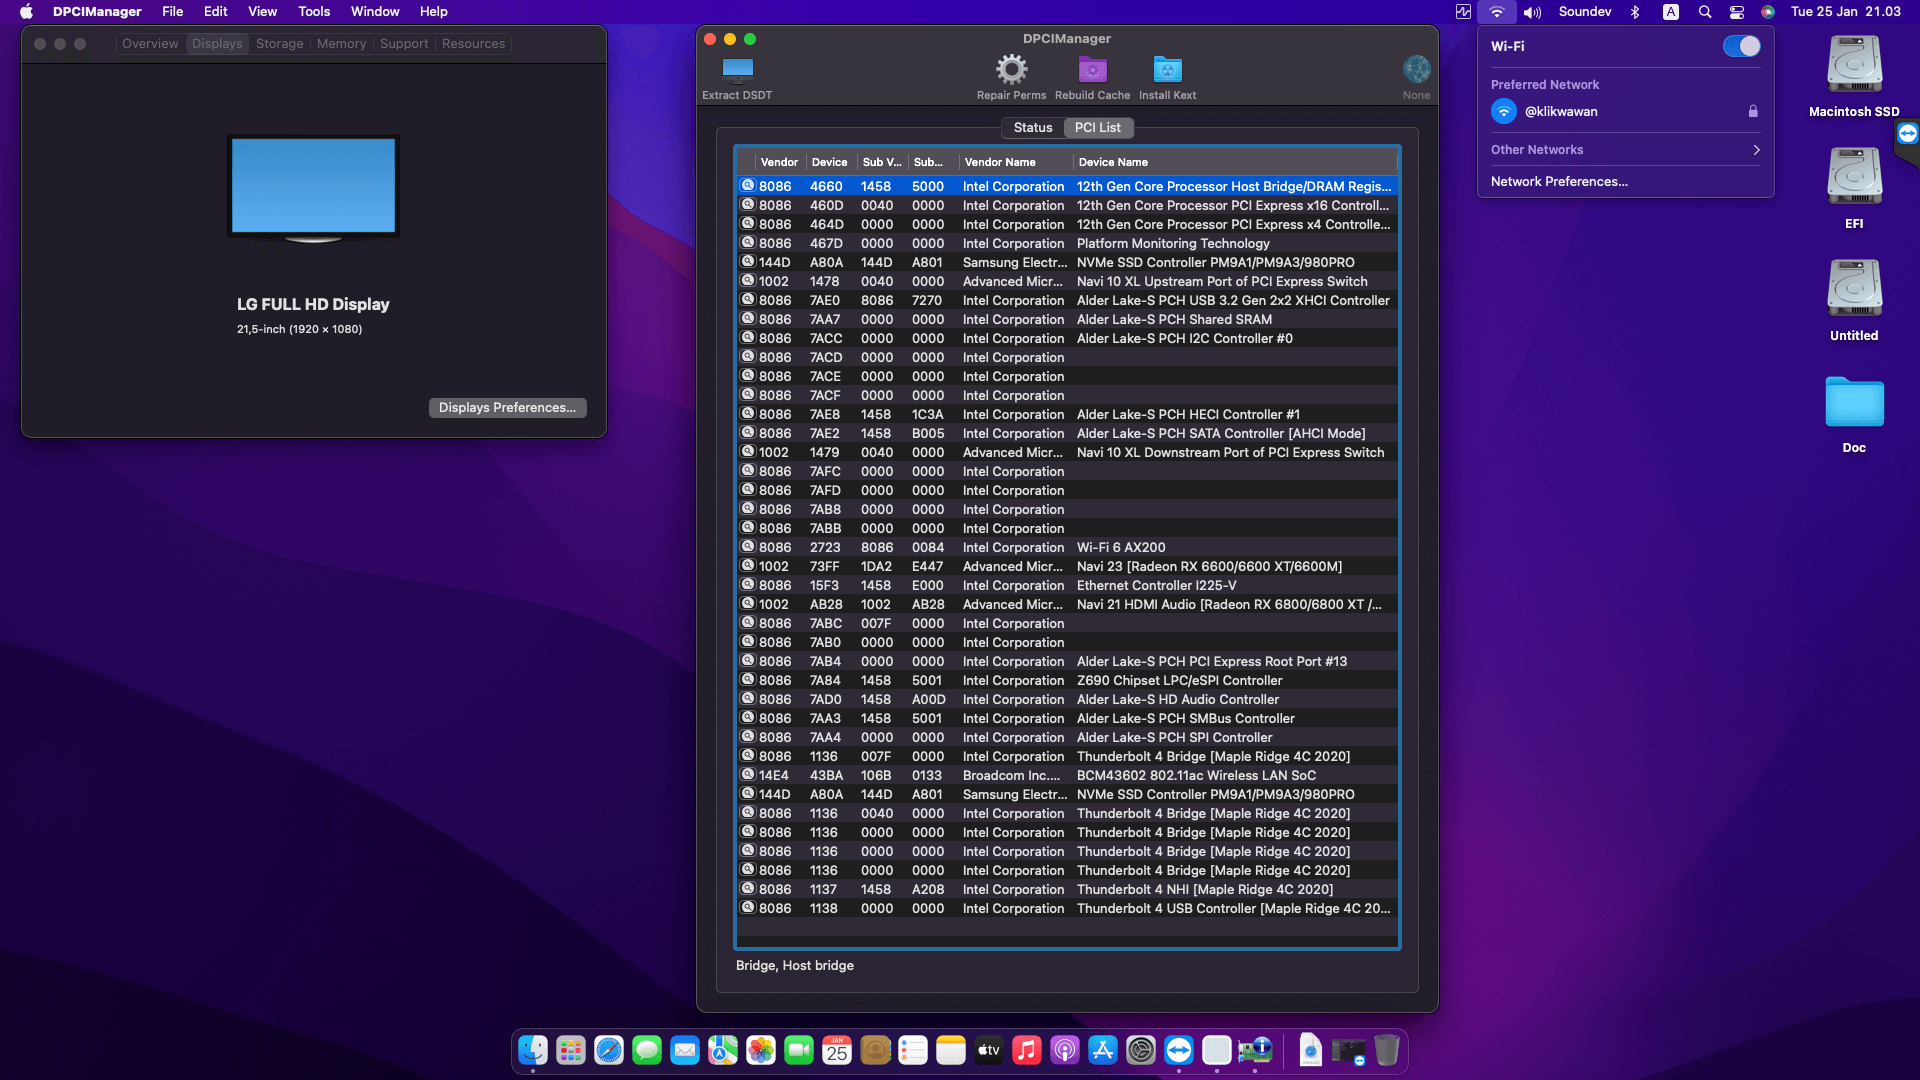The height and width of the screenshot is (1080, 1920).
Task: Sort by the Vendor Name column header
Action: pos(1000,162)
